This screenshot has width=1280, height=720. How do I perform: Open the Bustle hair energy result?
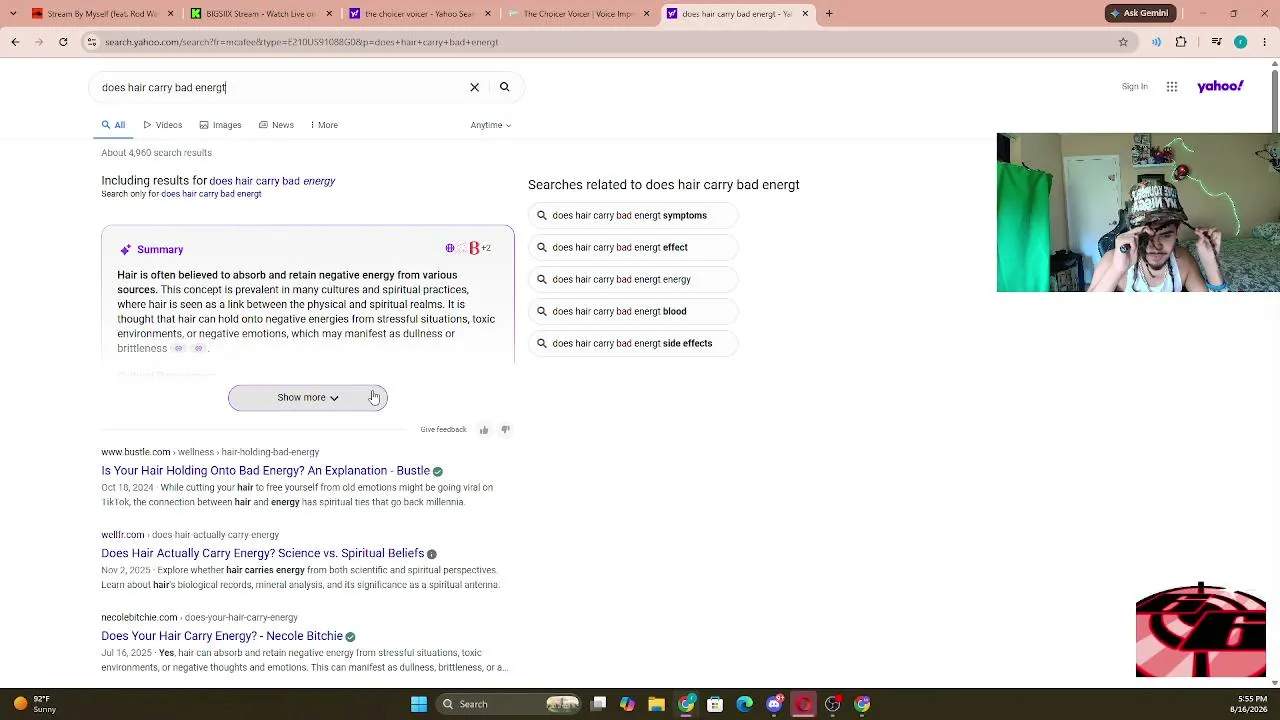click(265, 471)
